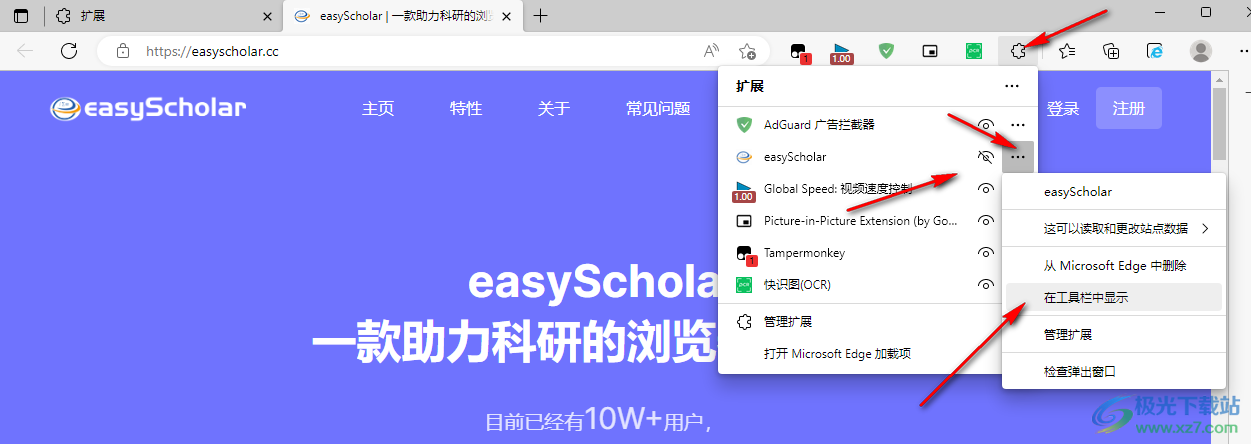Click the Tampermonkey toolbar icon

point(798,51)
